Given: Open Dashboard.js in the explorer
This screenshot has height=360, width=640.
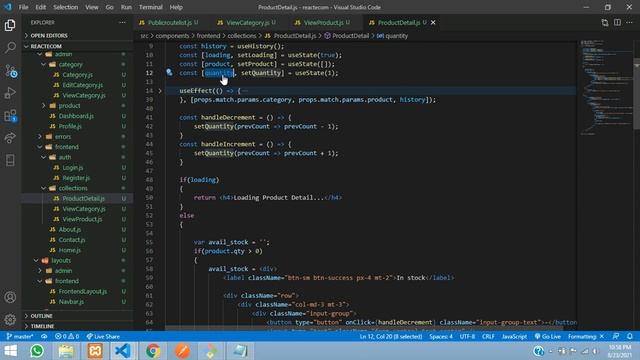Looking at the screenshot, I should [x=76, y=116].
